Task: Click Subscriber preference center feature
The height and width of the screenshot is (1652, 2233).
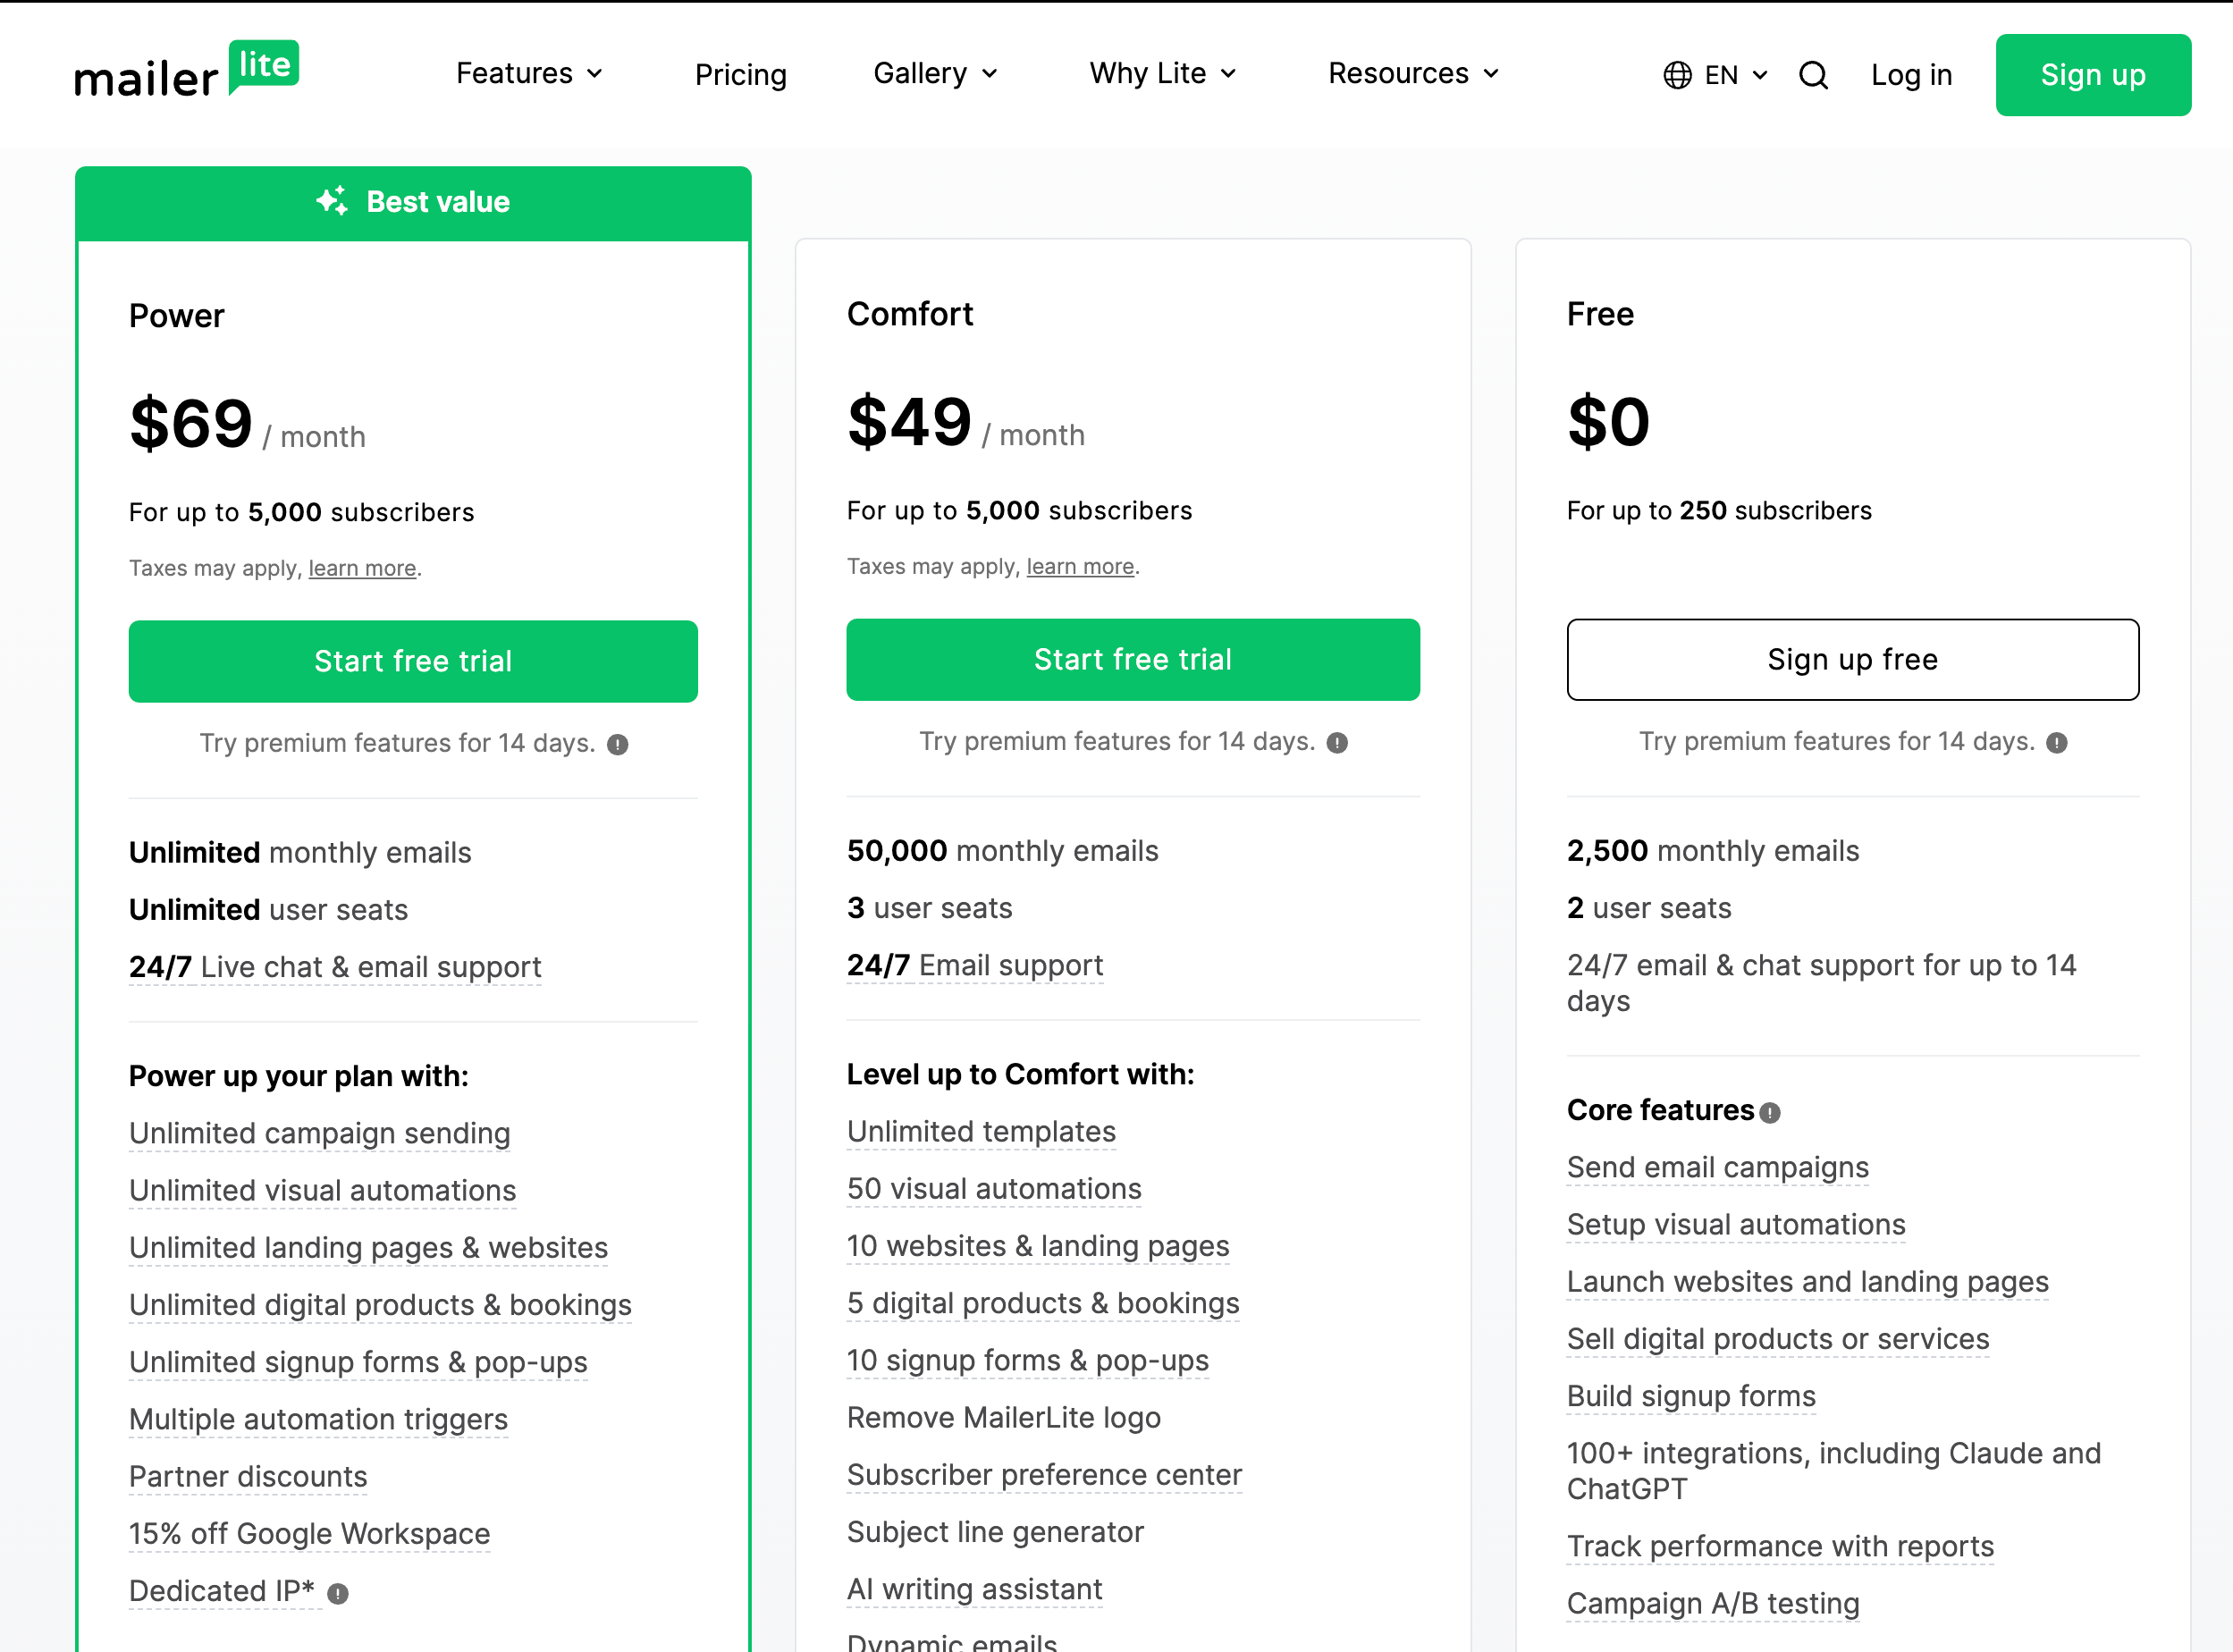Action: tap(1045, 1474)
